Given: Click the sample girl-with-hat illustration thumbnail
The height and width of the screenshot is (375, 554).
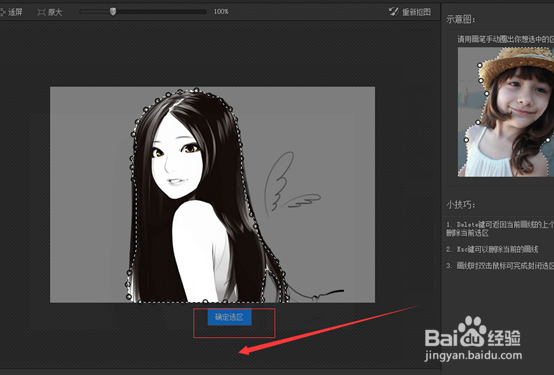Looking at the screenshot, I should pos(506,112).
